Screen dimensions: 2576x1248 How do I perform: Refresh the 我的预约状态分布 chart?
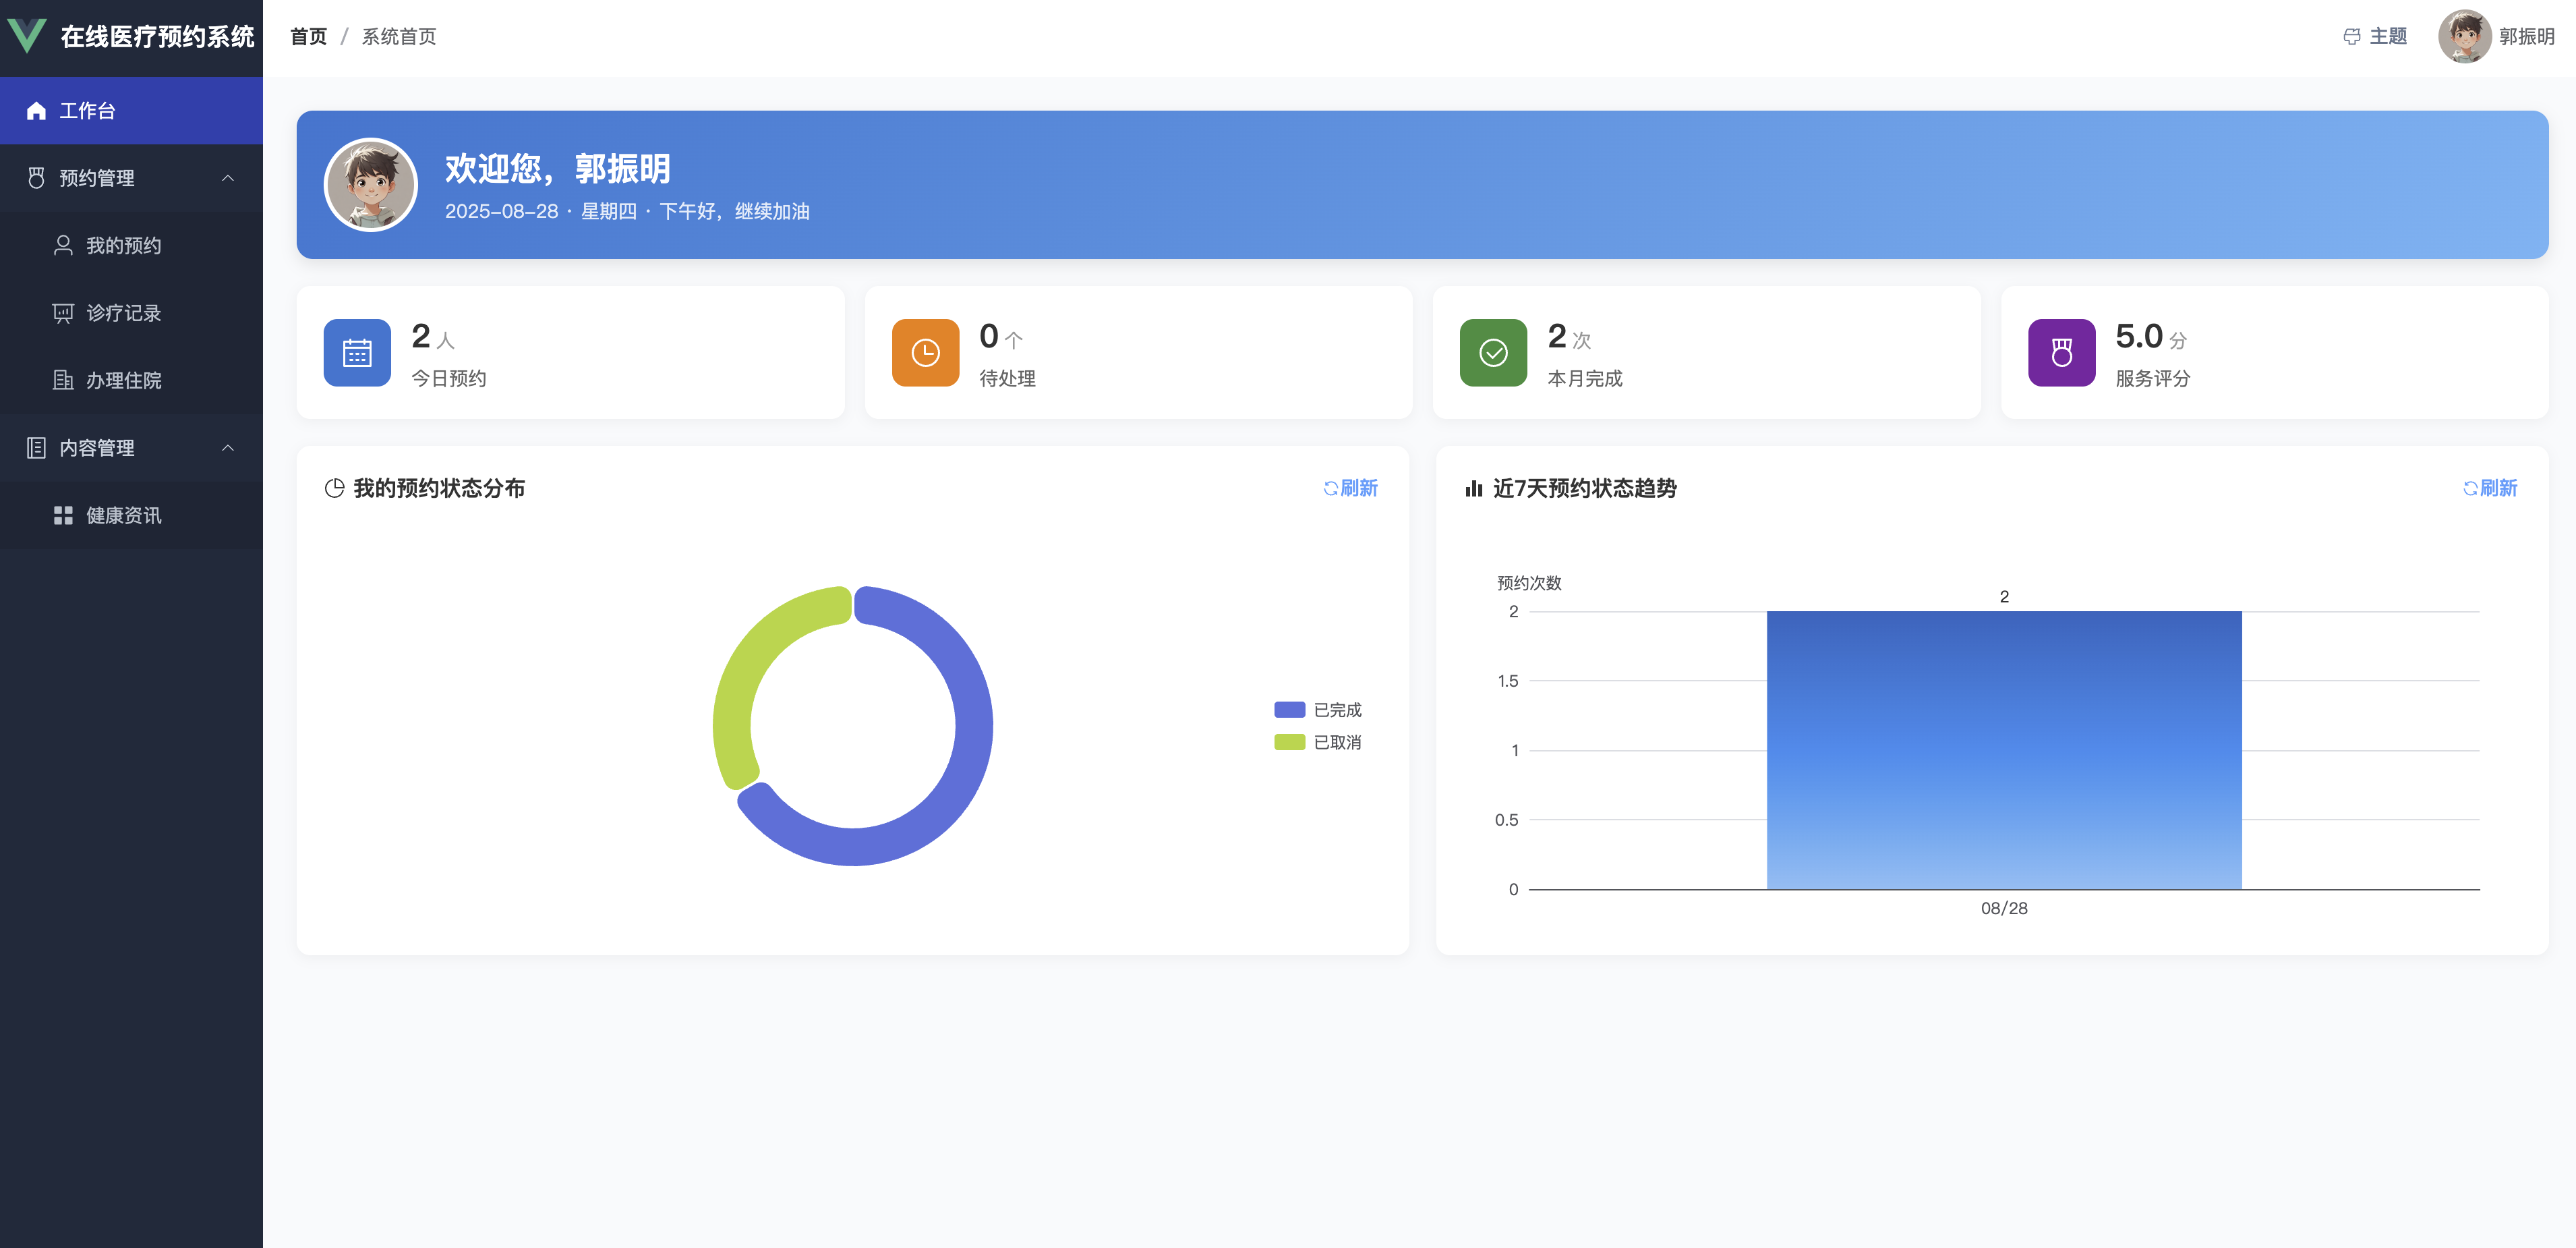(1351, 488)
